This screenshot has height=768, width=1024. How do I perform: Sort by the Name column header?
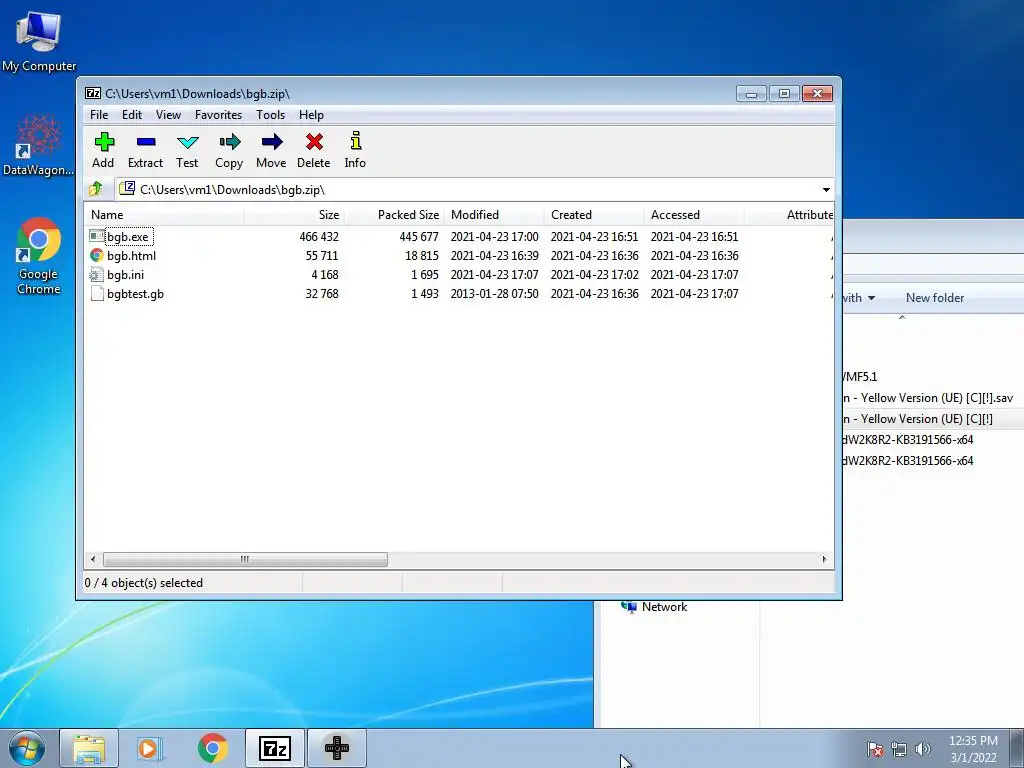[165, 215]
